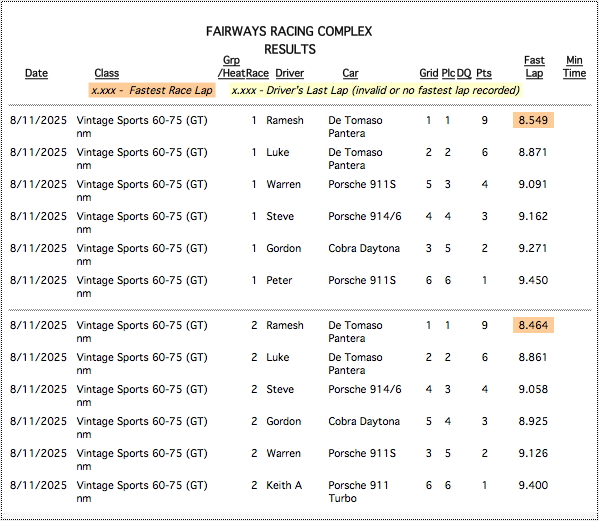The height and width of the screenshot is (521, 599).
Task: Click the orange Fastest Race Lap legend
Action: 152,90
